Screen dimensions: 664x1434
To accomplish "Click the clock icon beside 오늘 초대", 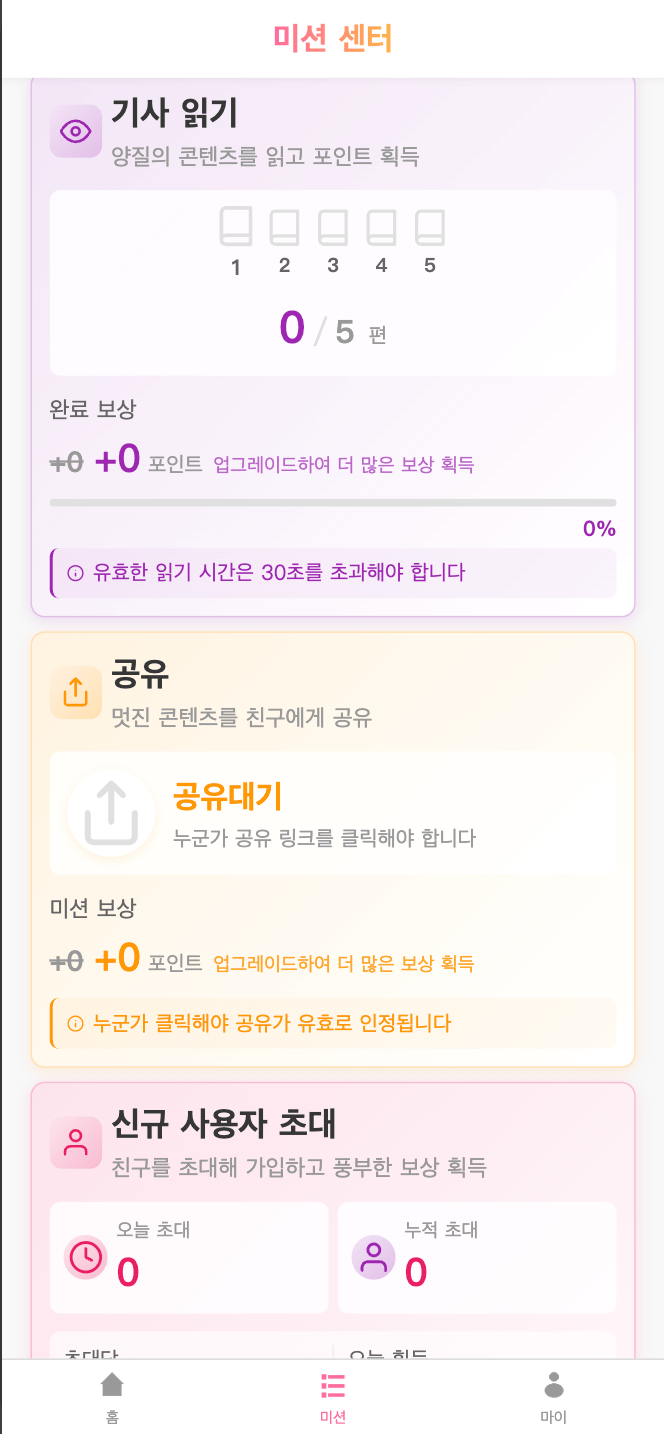I will click(x=84, y=1258).
